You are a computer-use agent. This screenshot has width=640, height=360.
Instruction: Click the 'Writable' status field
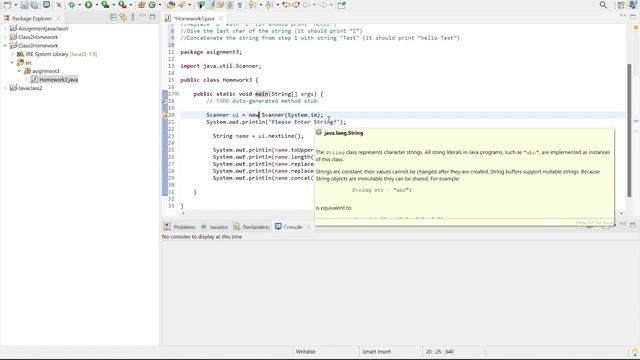pyautogui.click(x=305, y=351)
